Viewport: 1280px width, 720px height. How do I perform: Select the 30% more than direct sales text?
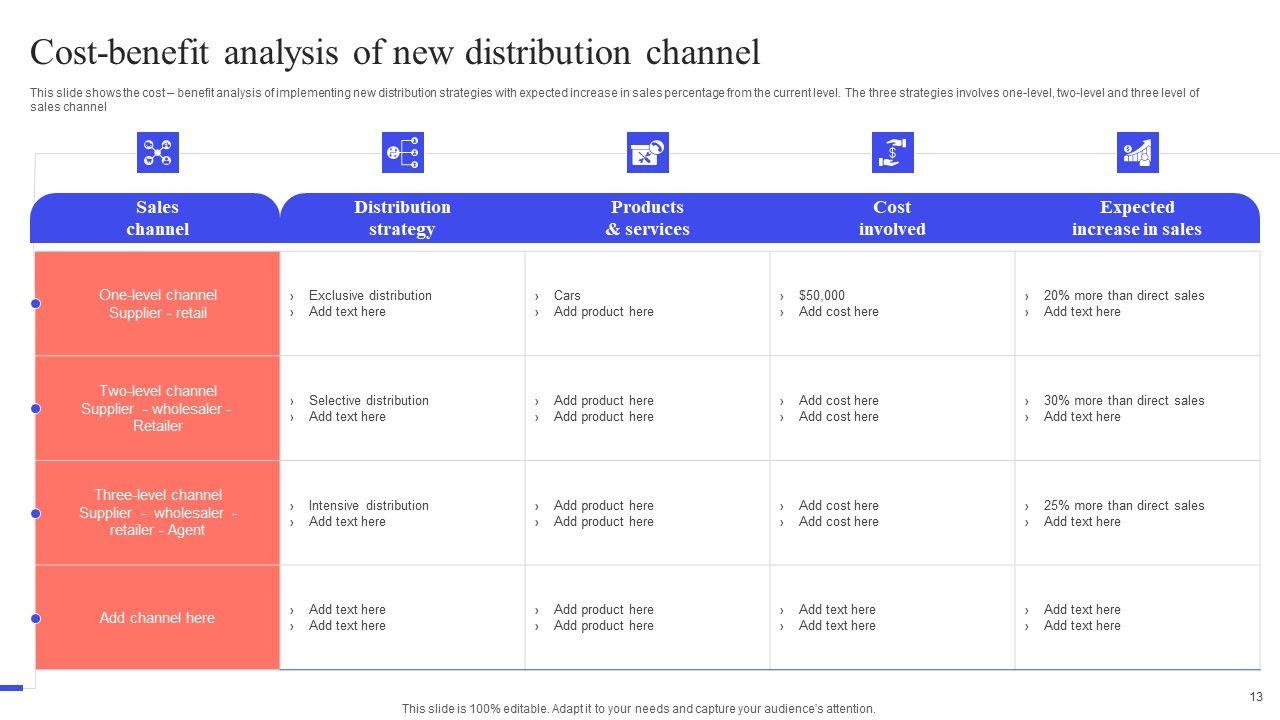pos(1123,401)
